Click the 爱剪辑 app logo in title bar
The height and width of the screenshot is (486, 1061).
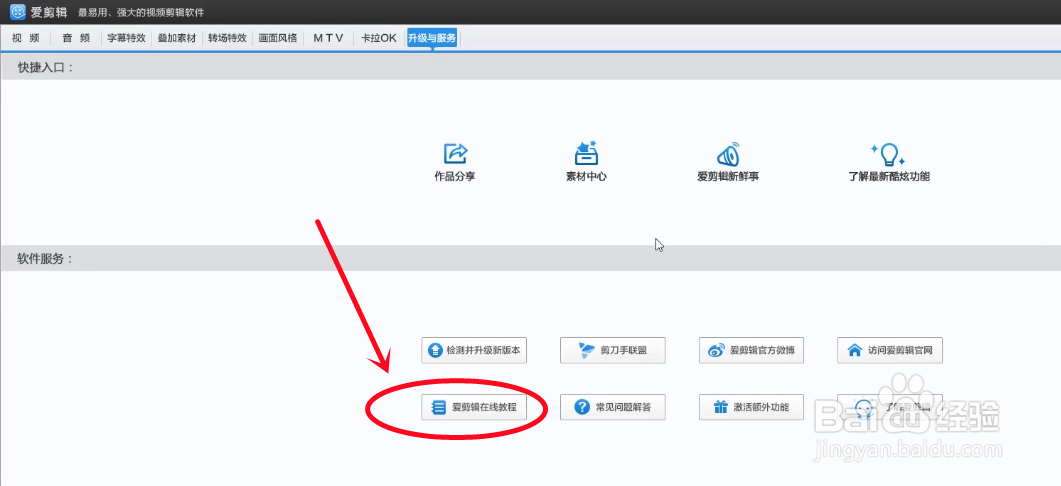click(18, 12)
